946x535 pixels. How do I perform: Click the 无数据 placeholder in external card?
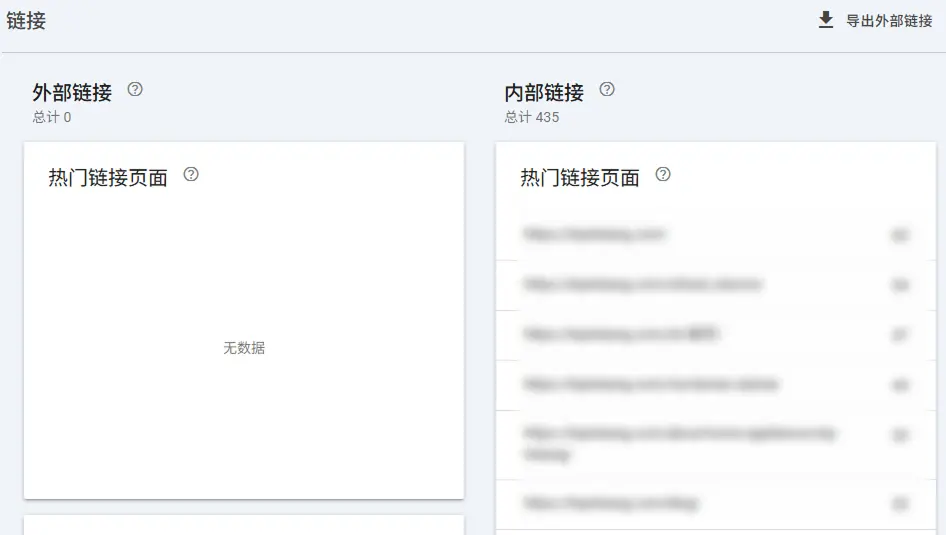pos(244,348)
